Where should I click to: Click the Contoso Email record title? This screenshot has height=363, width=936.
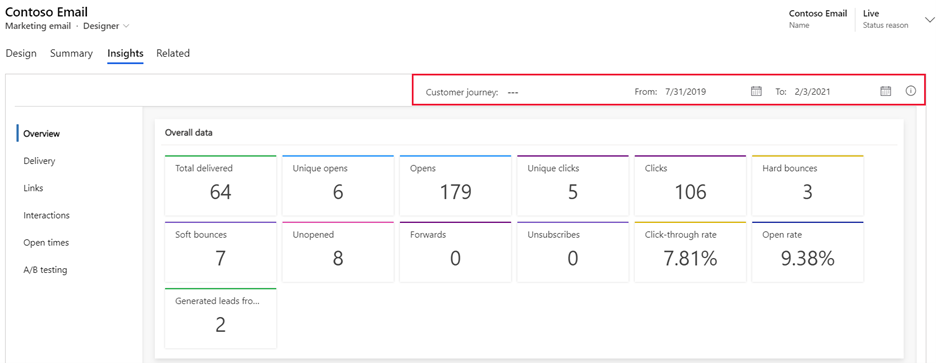47,11
